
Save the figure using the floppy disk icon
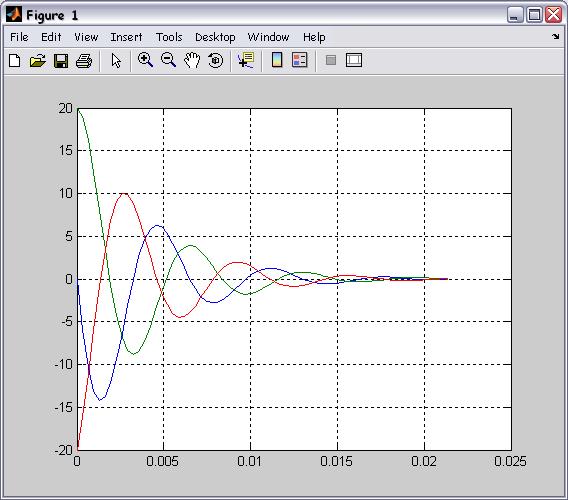coord(61,61)
